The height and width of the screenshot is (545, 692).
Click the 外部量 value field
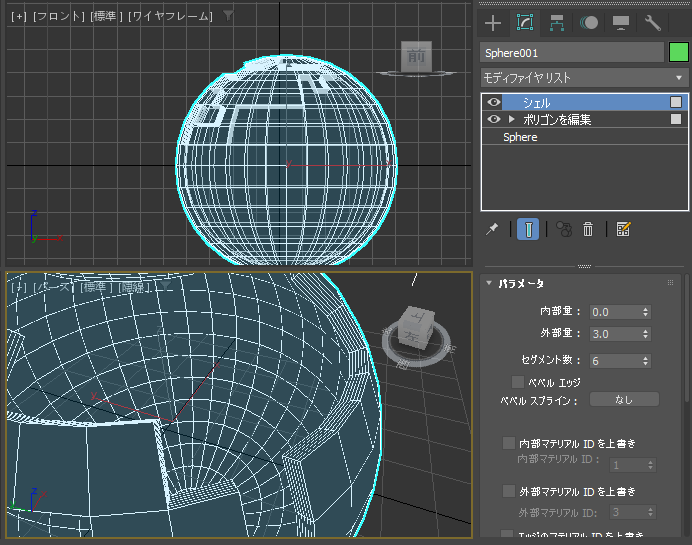(616, 334)
